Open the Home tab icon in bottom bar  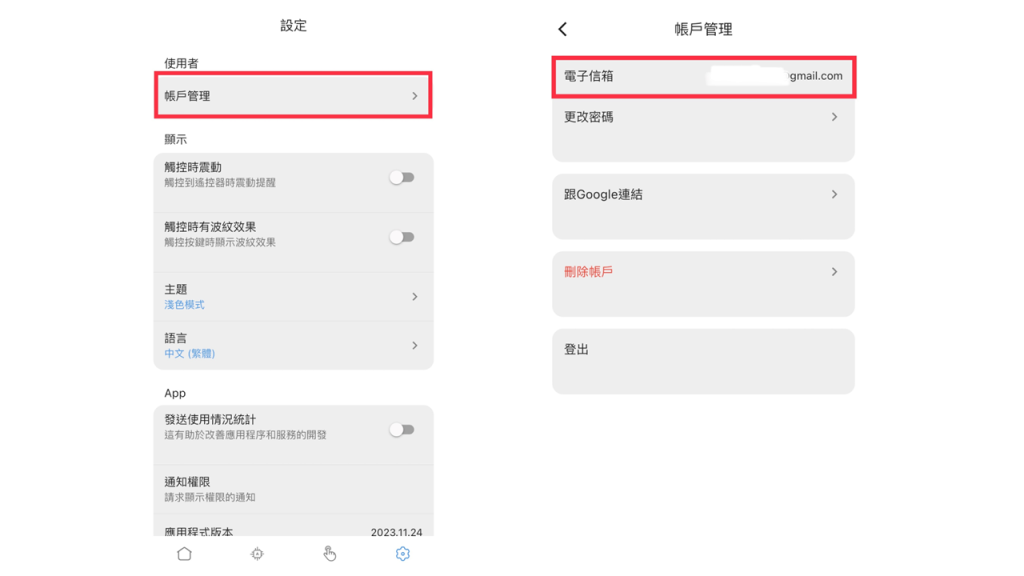click(184, 554)
